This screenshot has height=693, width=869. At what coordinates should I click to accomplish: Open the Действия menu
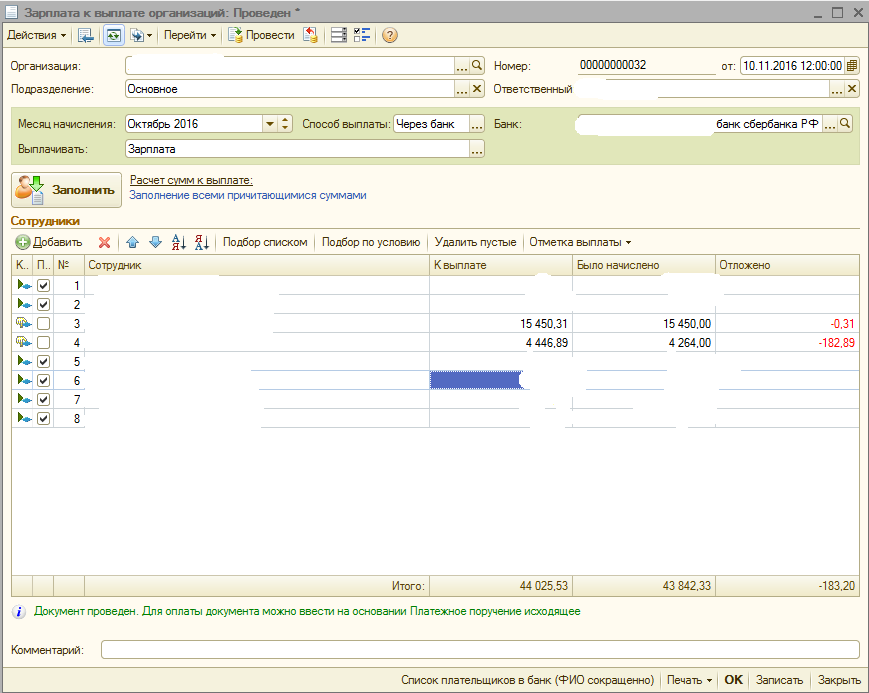[x=36, y=35]
